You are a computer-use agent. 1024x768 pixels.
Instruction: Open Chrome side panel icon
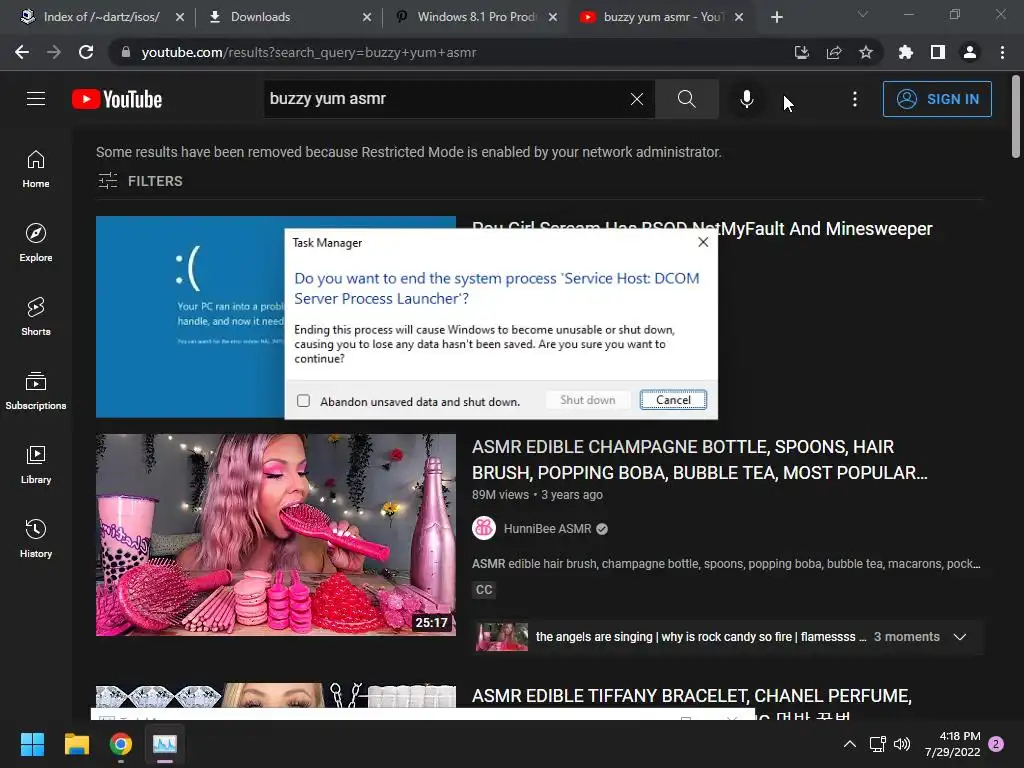point(938,52)
